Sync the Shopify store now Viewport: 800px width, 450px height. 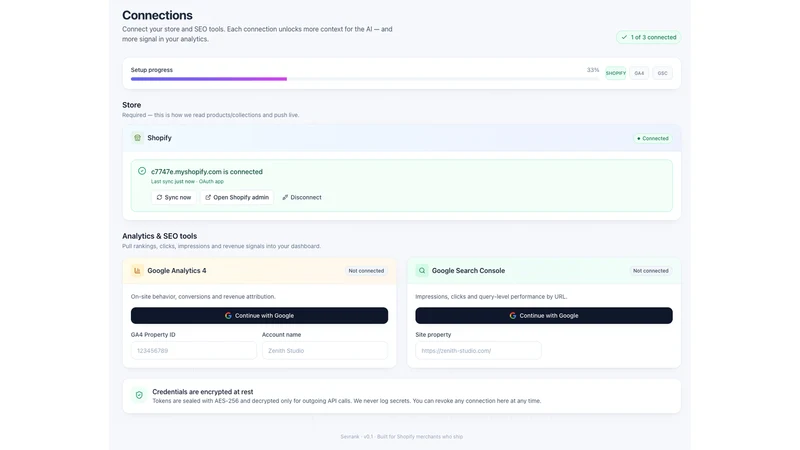coord(173,197)
